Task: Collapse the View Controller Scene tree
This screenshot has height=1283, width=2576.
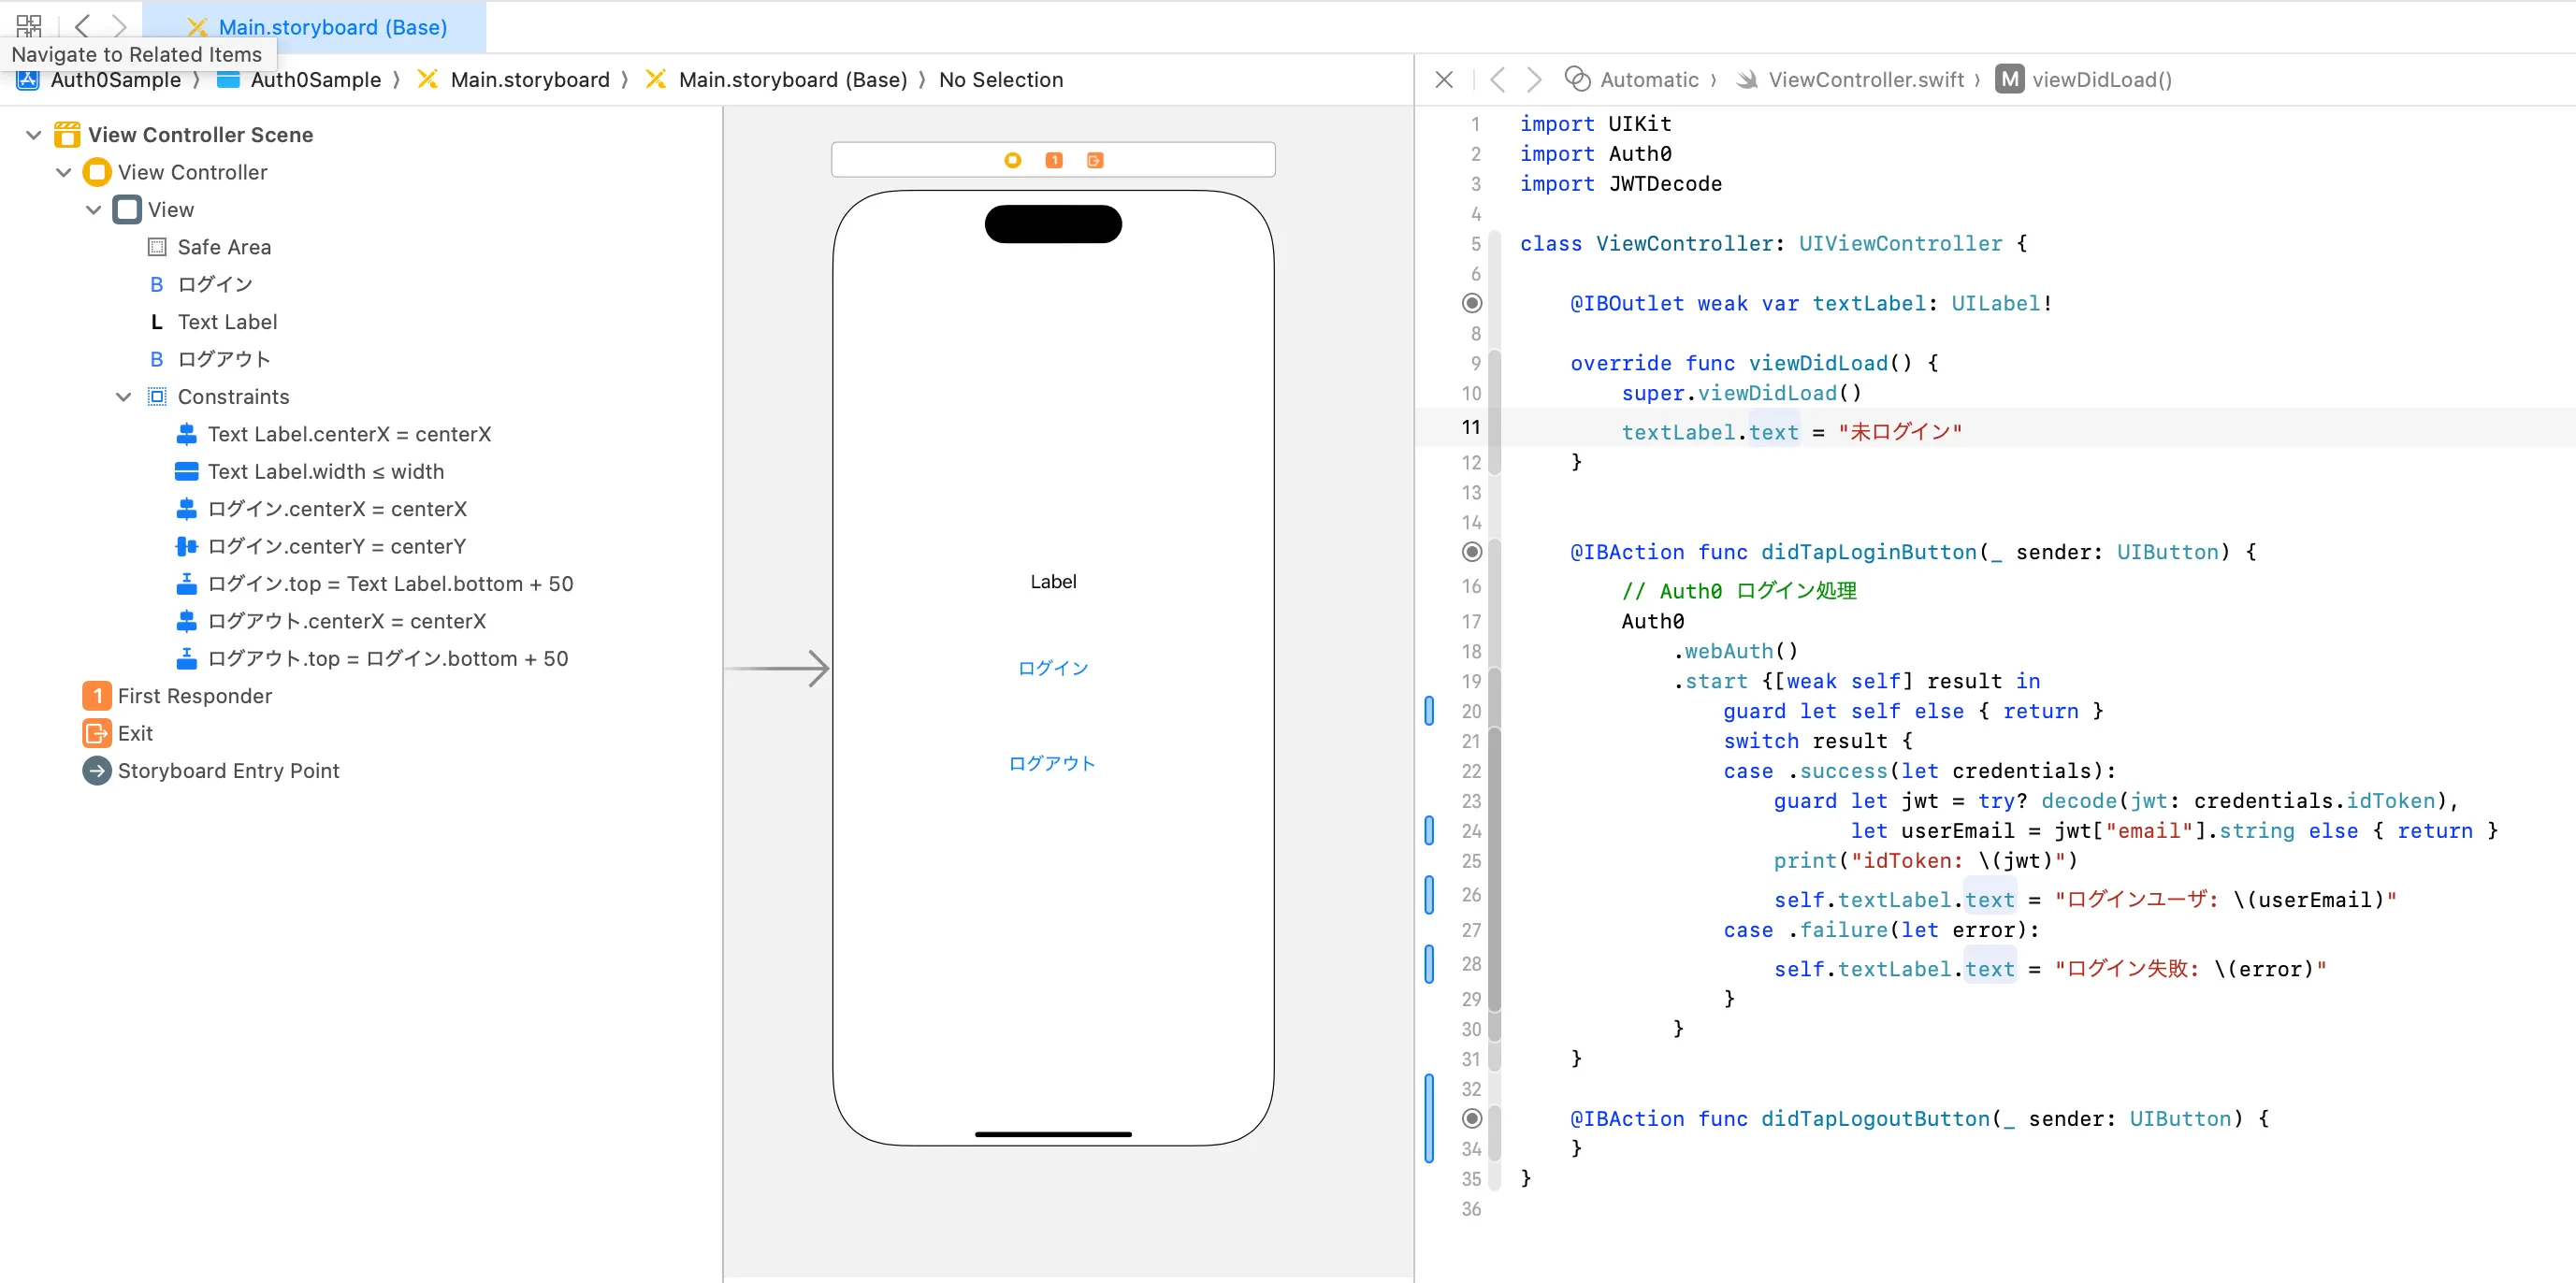Action: click(33, 134)
